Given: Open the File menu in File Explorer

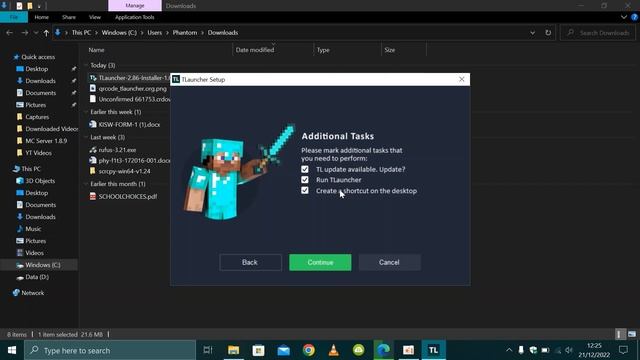Looking at the screenshot, I should click(14, 17).
